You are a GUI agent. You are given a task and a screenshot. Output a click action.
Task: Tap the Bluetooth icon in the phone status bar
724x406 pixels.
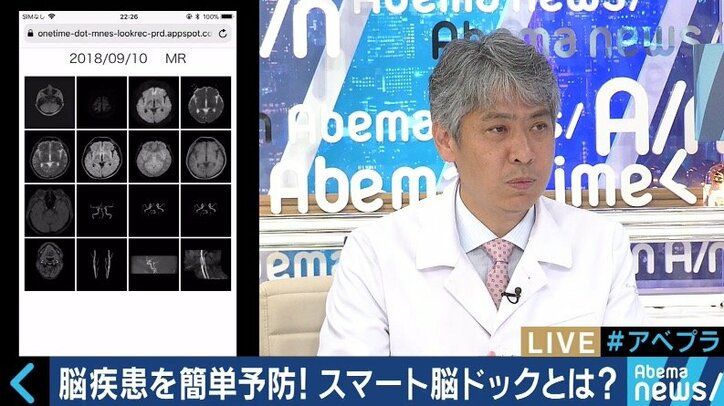coord(197,17)
